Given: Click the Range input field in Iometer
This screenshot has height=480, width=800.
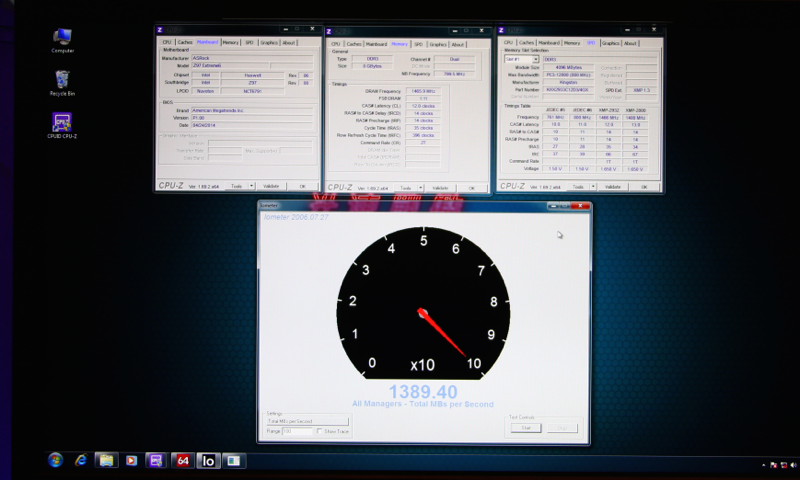Looking at the screenshot, I should point(298,431).
